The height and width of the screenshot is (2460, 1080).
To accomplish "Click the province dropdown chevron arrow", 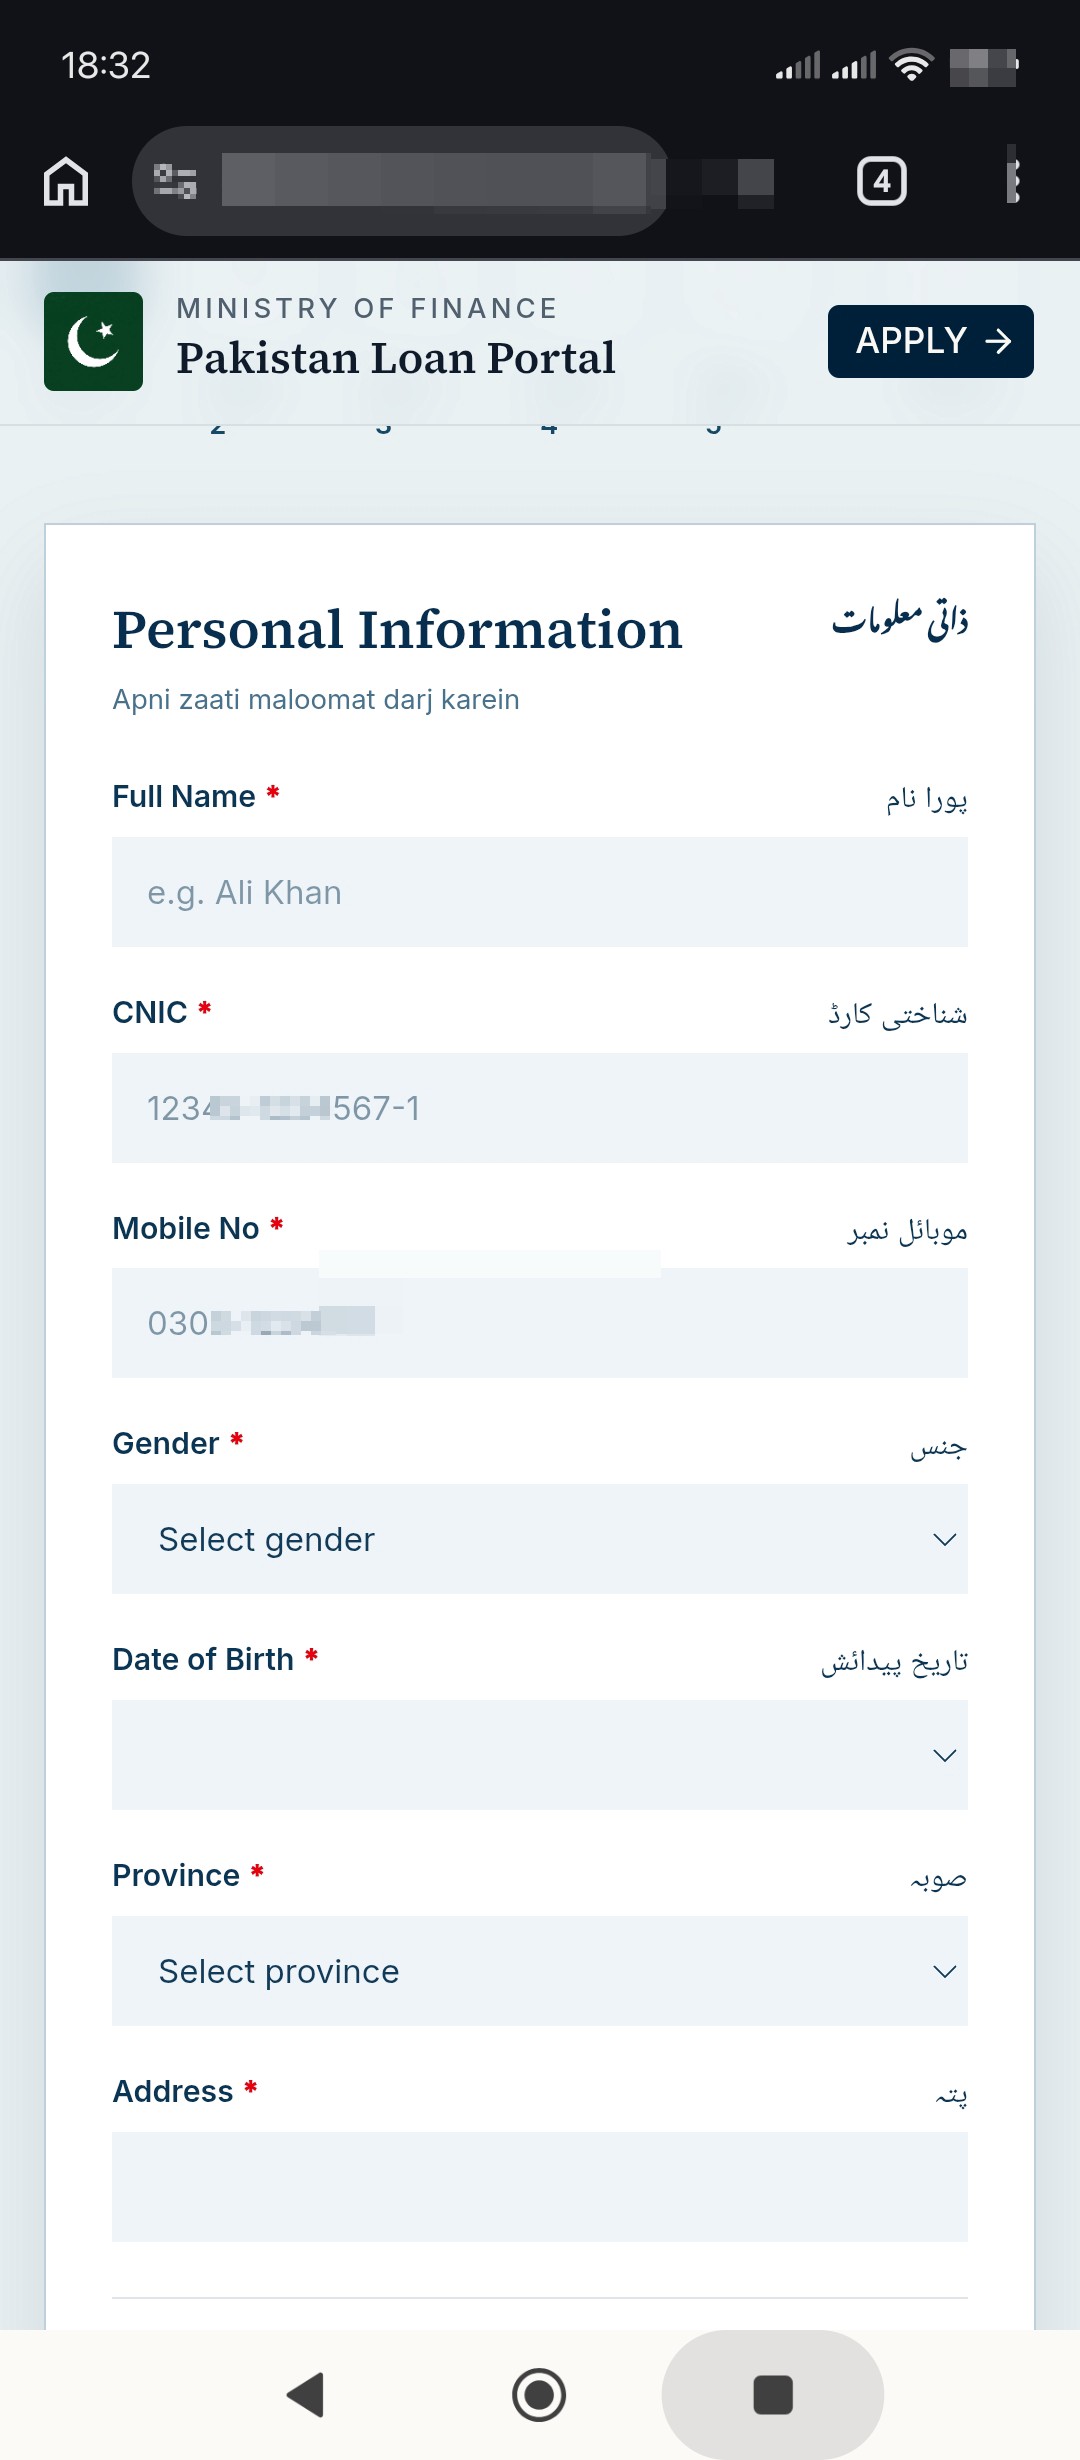I will coord(944,1971).
